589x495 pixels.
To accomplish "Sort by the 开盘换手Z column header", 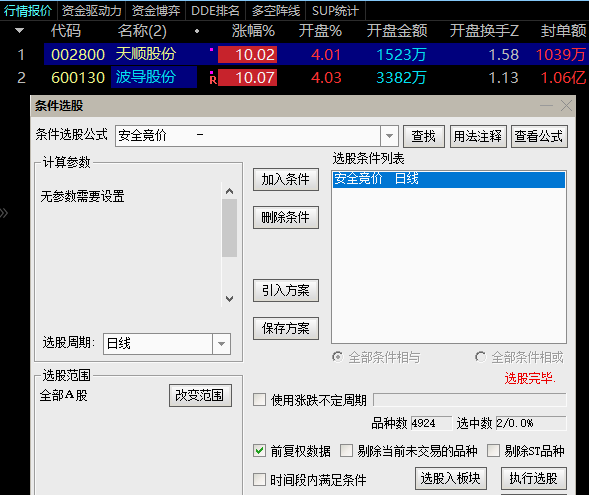I will click(x=484, y=31).
